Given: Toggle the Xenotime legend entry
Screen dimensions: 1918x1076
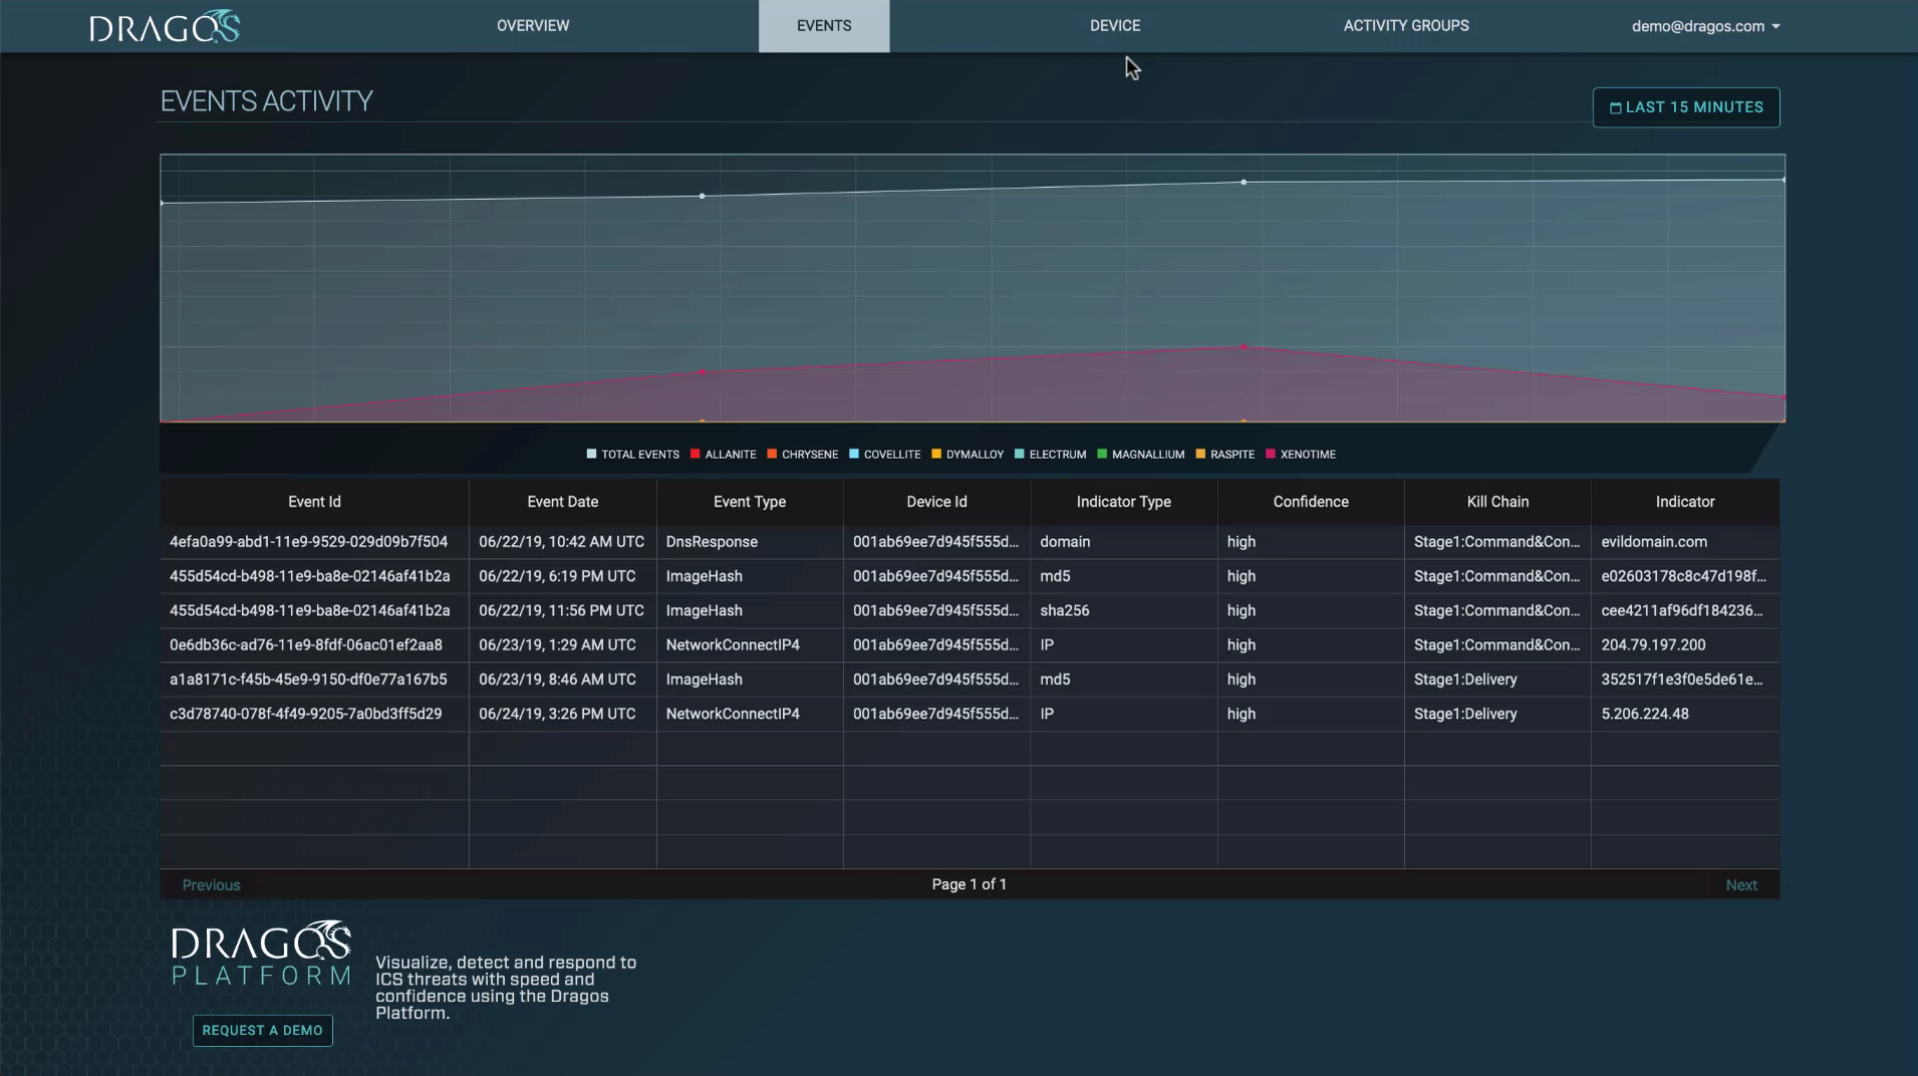Looking at the screenshot, I should 1300,454.
